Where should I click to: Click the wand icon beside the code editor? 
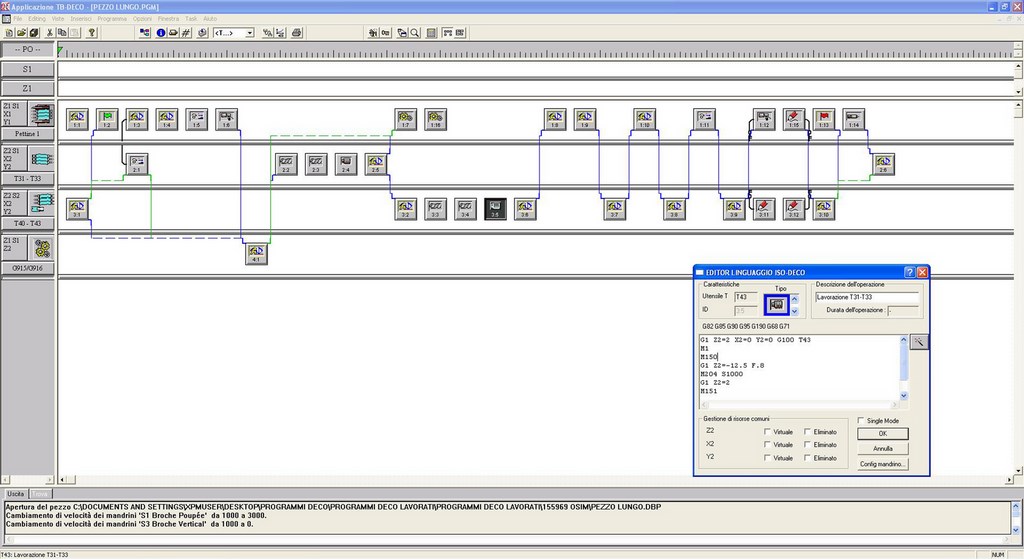click(918, 342)
